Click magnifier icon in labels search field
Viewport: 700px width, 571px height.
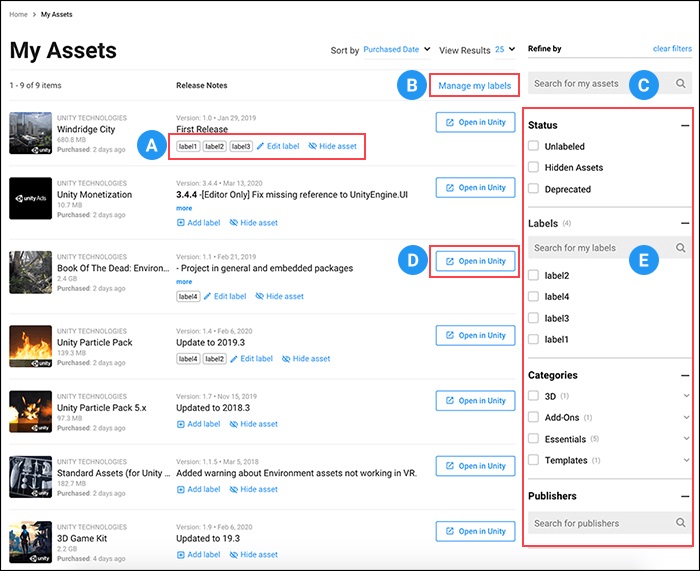coord(680,248)
